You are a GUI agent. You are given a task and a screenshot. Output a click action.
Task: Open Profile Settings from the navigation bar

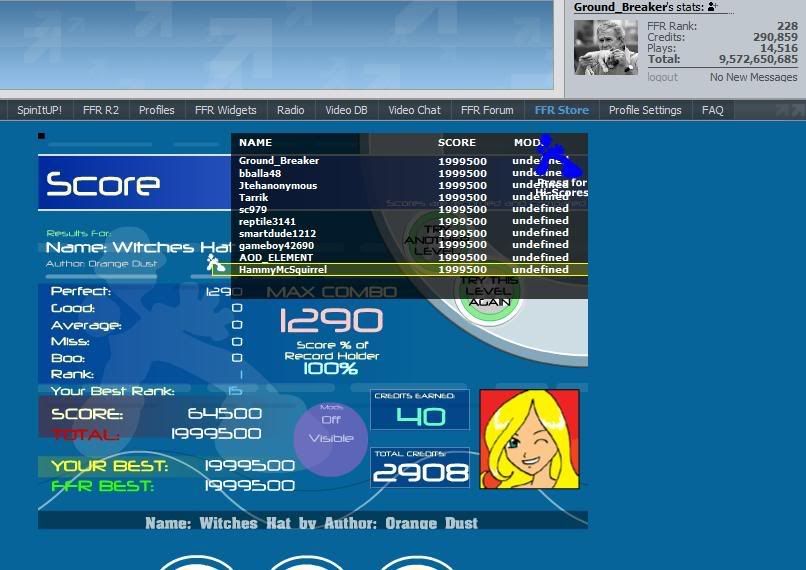tap(645, 110)
